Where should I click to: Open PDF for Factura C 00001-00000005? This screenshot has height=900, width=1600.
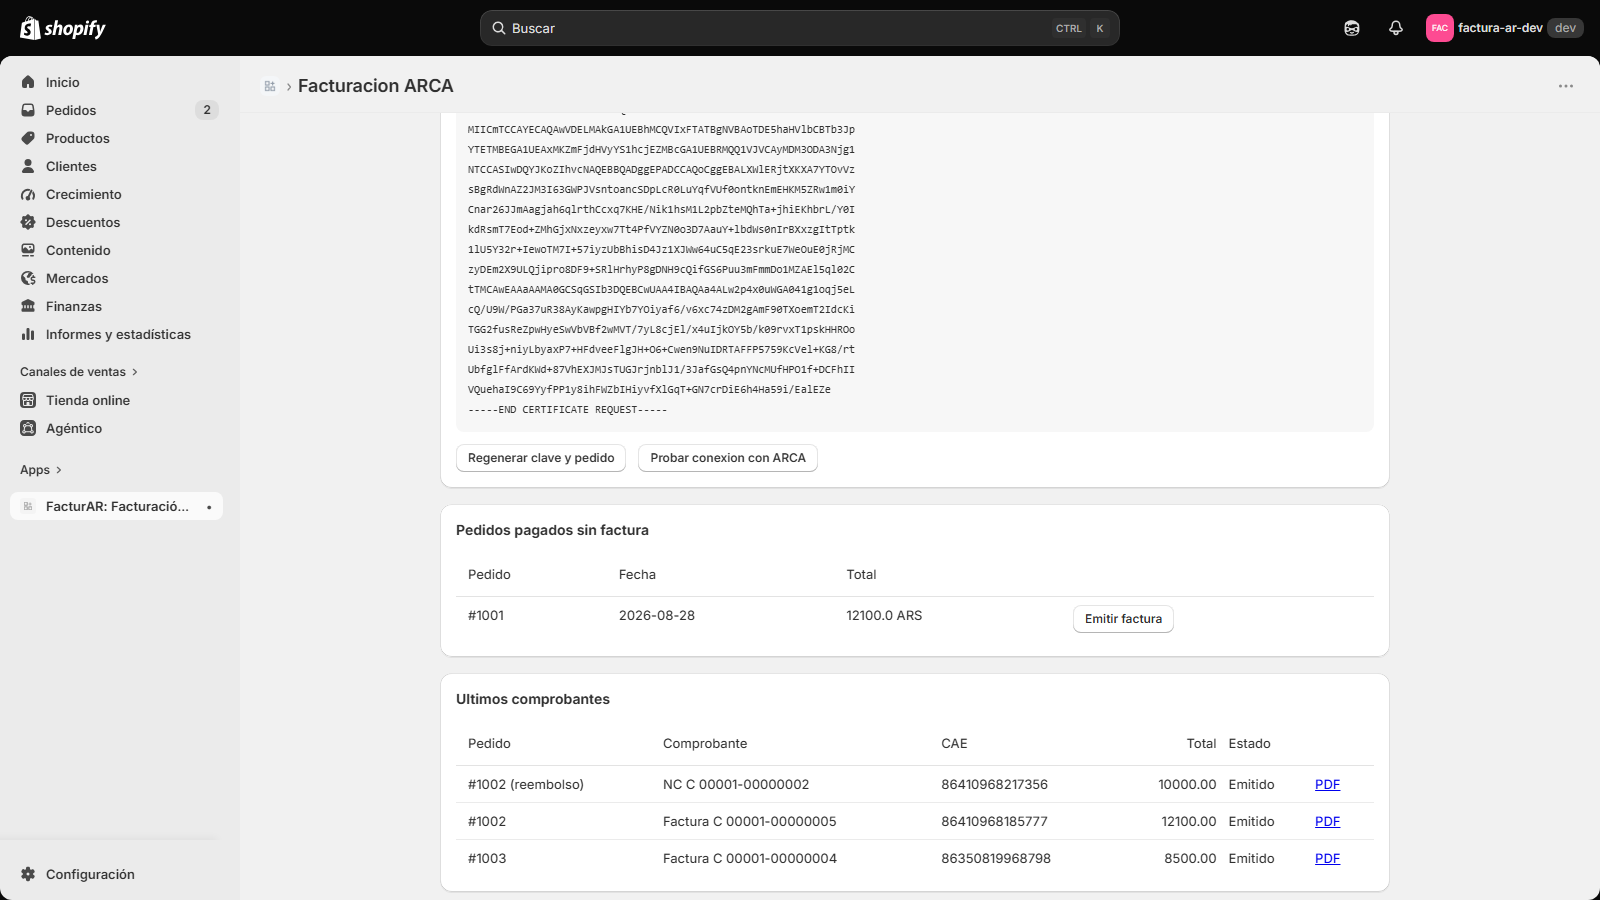tap(1327, 822)
